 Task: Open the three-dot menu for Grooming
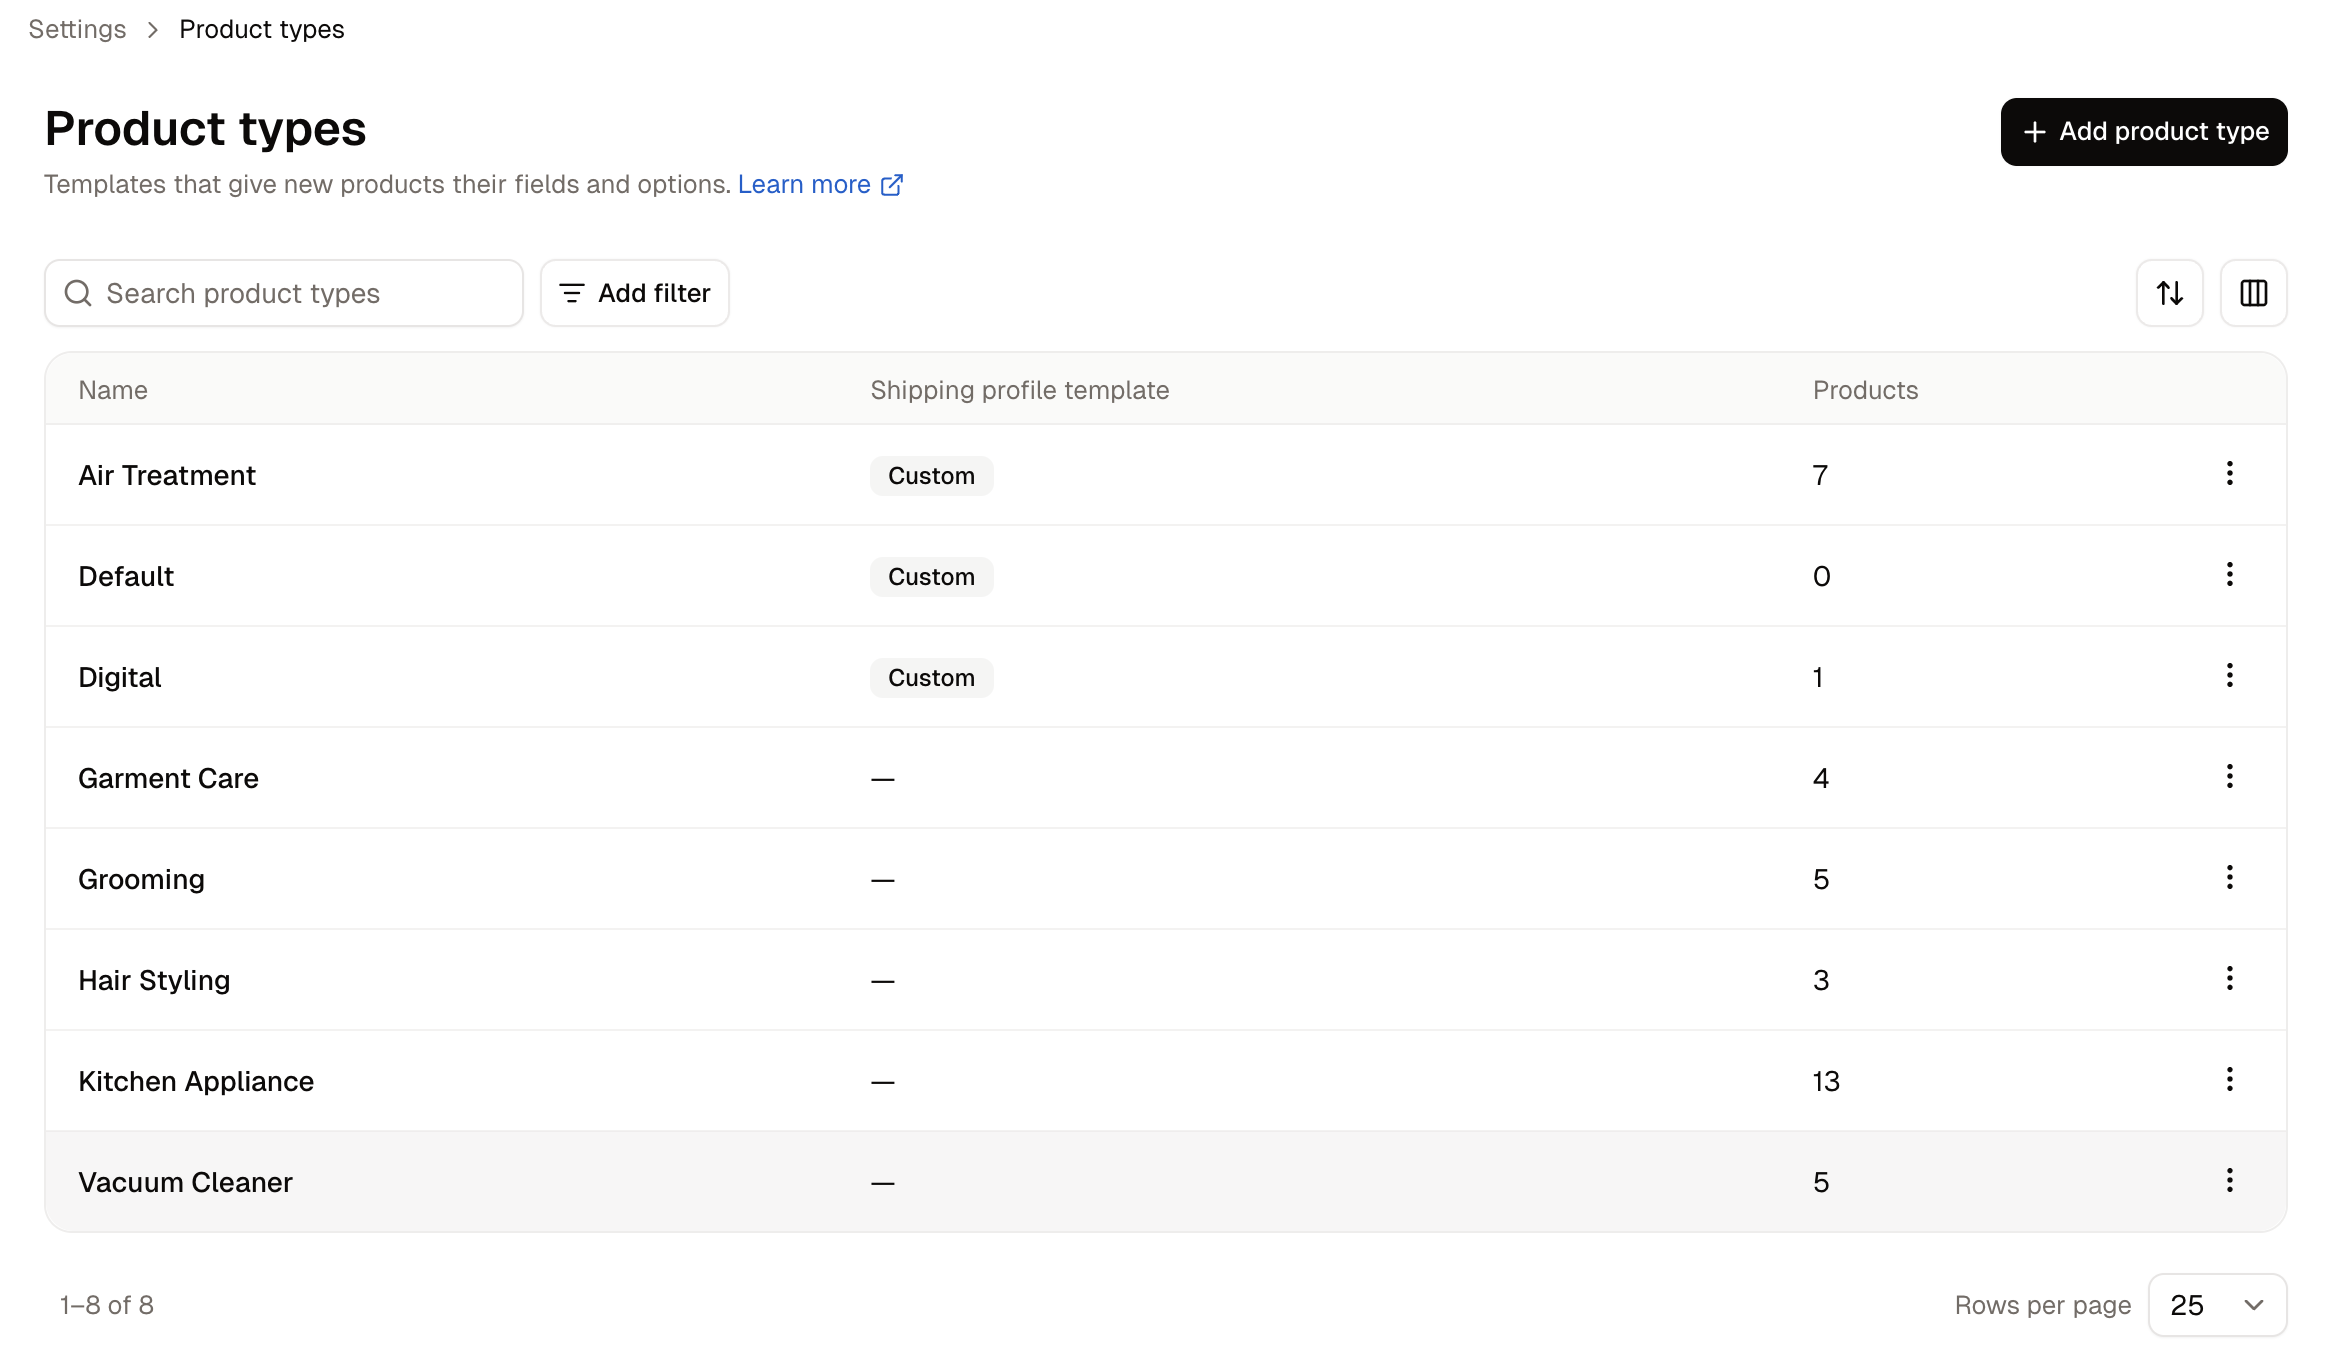[x=2229, y=878]
